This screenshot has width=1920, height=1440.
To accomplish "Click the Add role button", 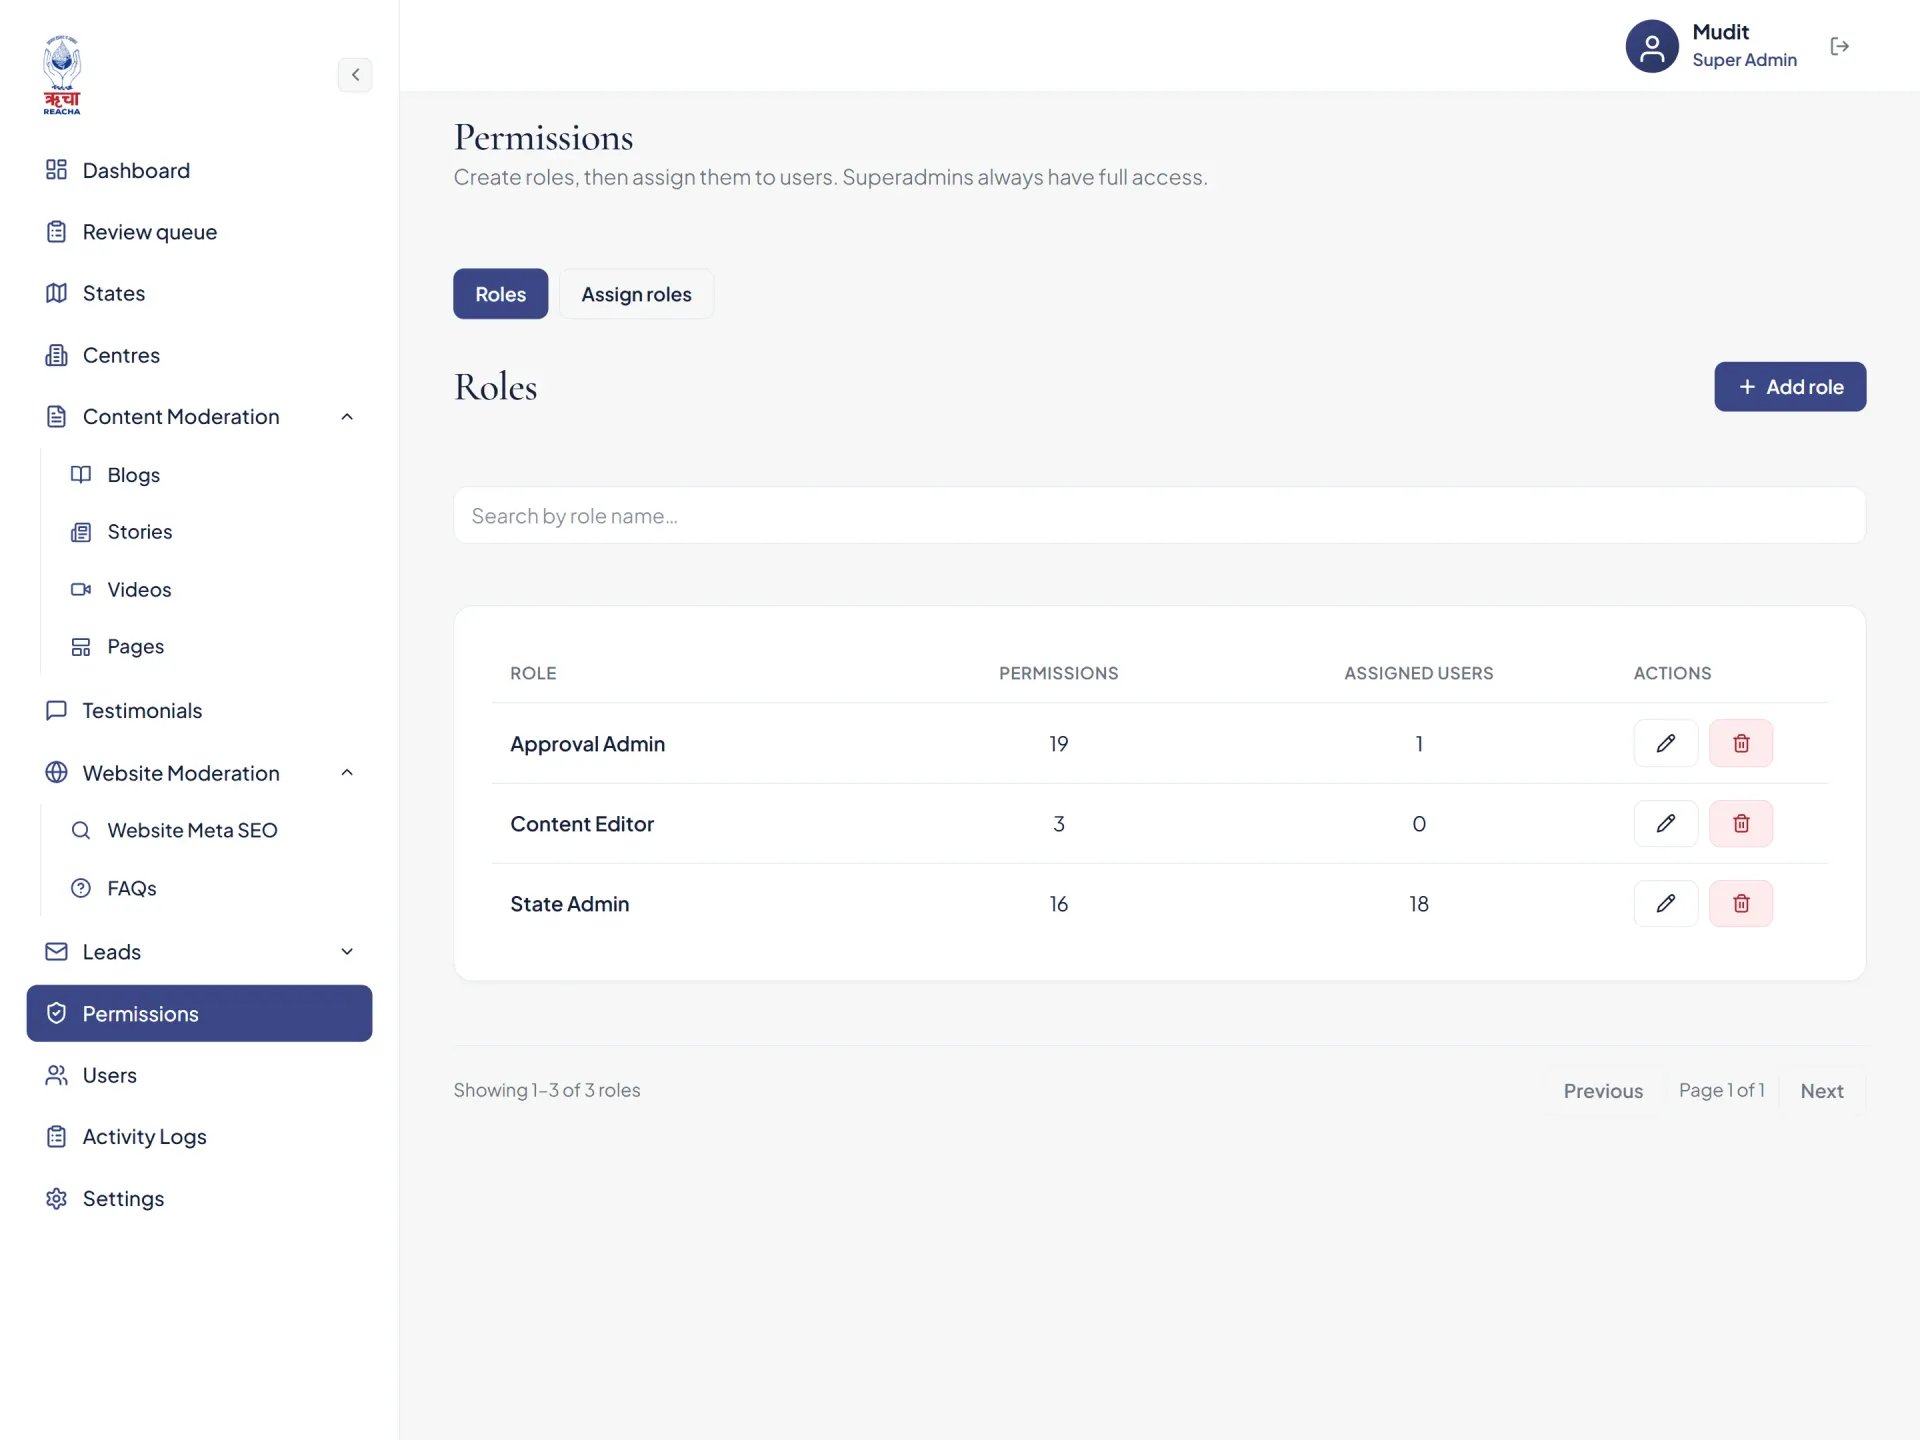I will tap(1789, 386).
